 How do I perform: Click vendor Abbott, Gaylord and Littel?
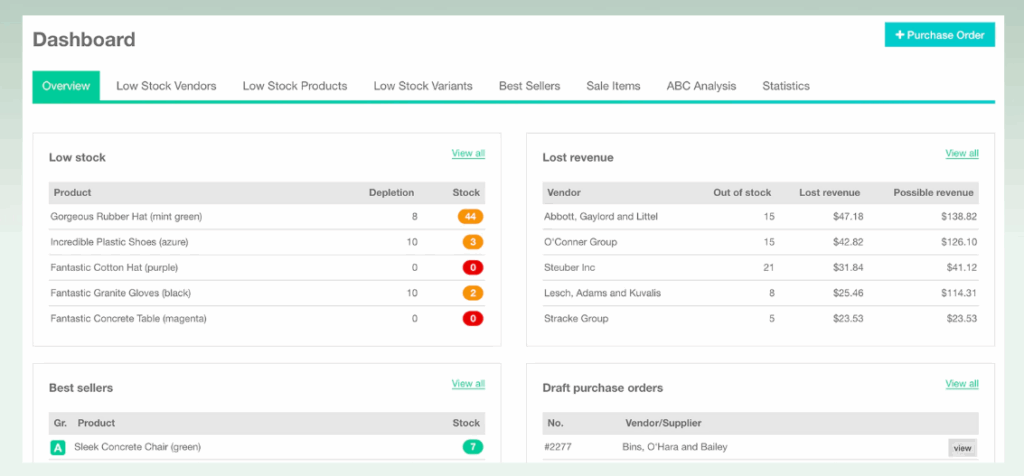point(601,217)
